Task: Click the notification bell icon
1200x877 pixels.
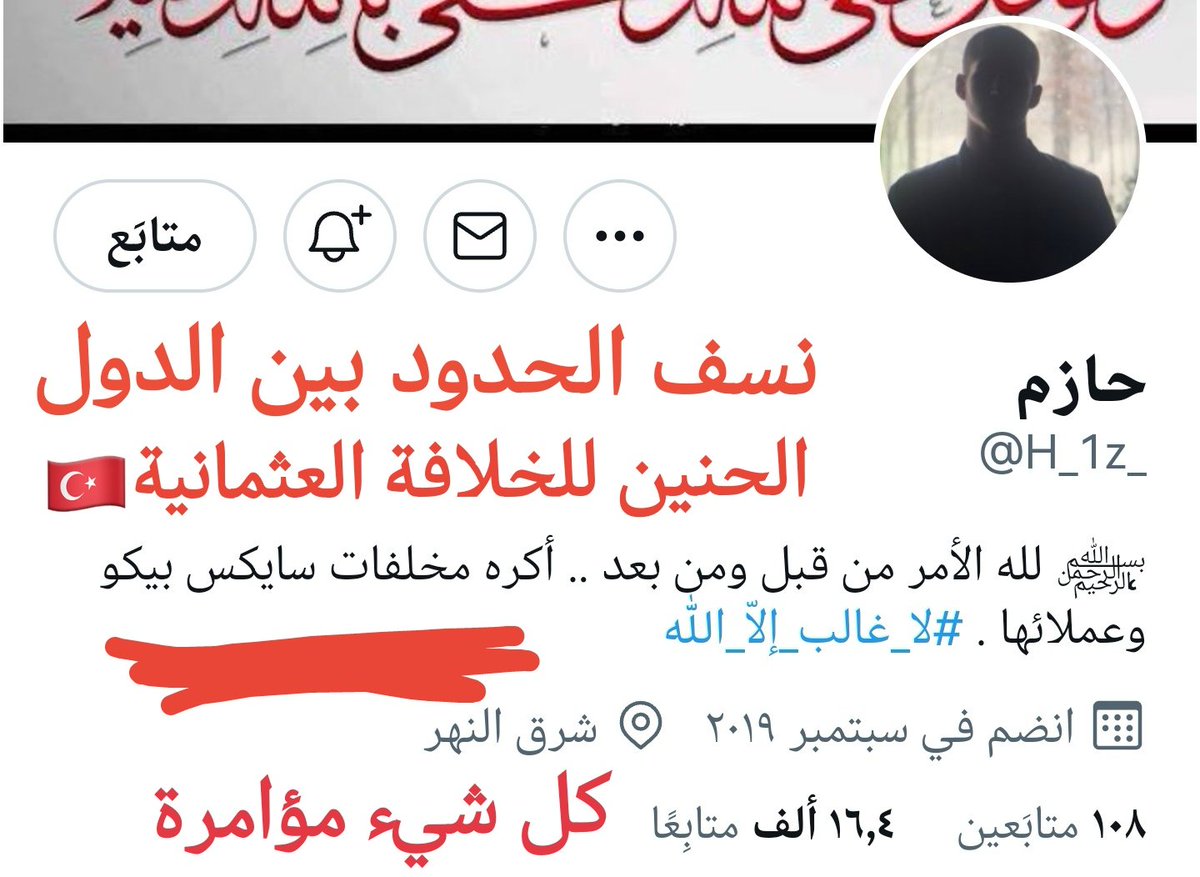Action: click(339, 236)
